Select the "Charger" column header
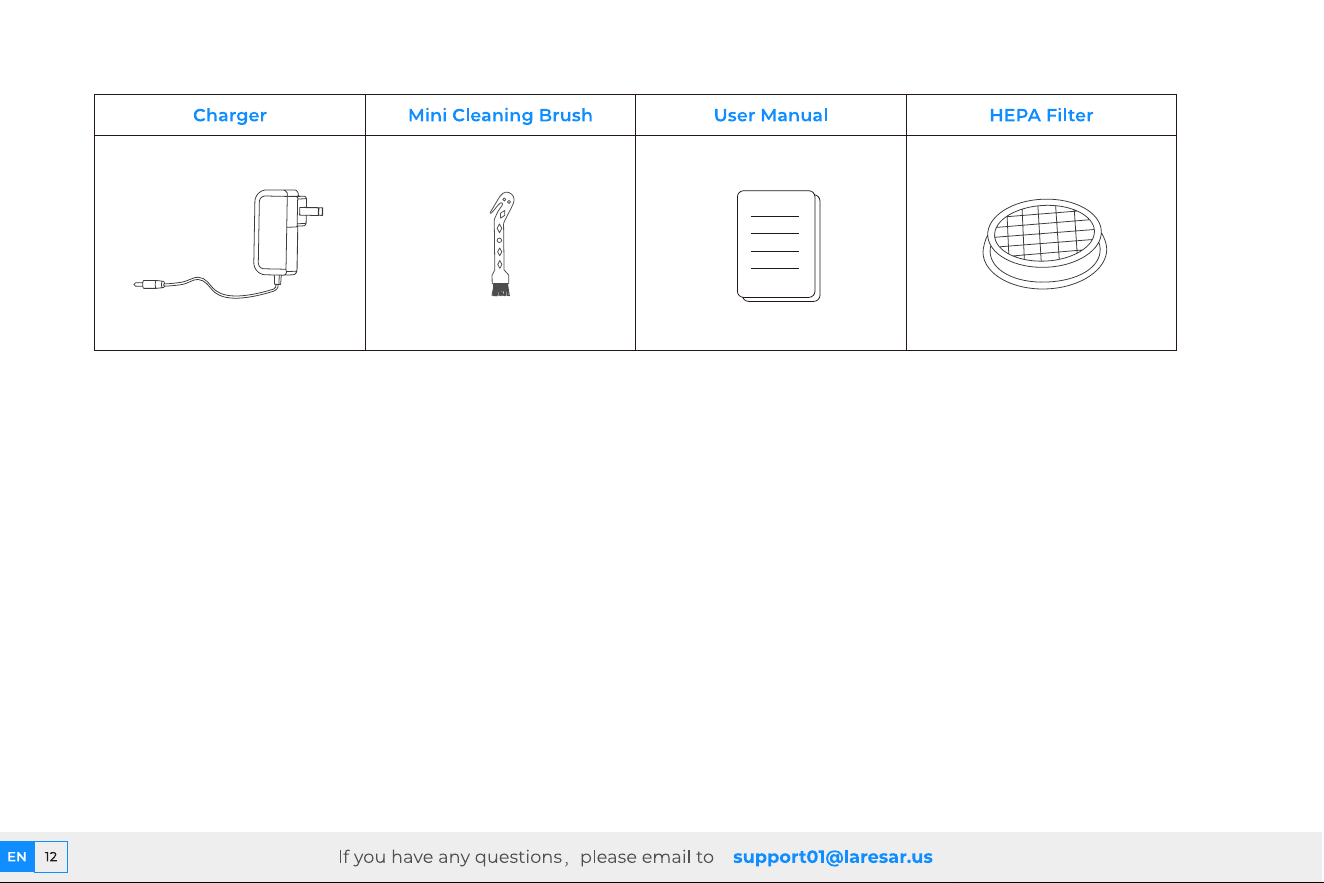Screen dimensions: 1324x883 (x=230, y=115)
